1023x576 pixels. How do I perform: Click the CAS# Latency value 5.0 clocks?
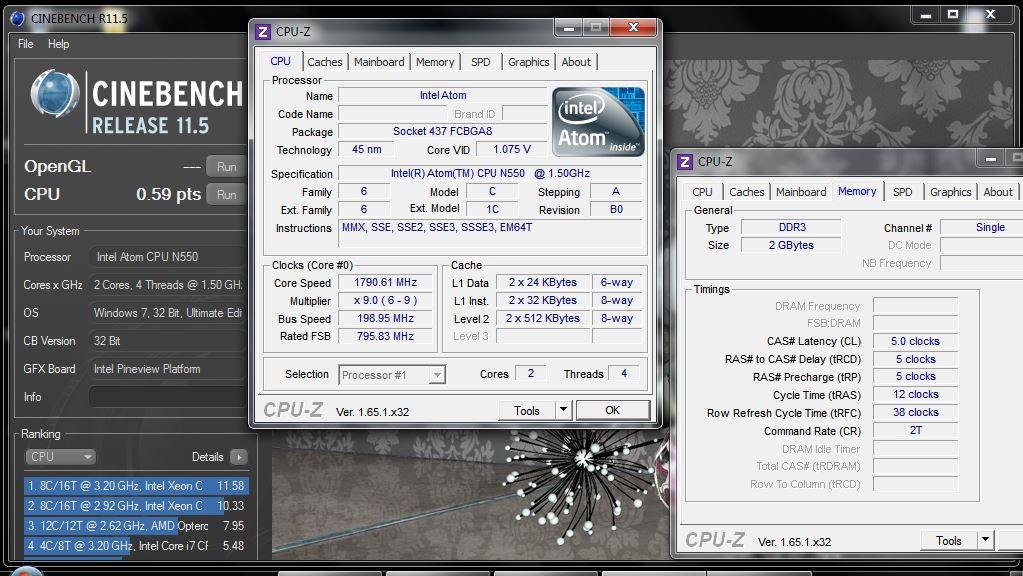915,341
